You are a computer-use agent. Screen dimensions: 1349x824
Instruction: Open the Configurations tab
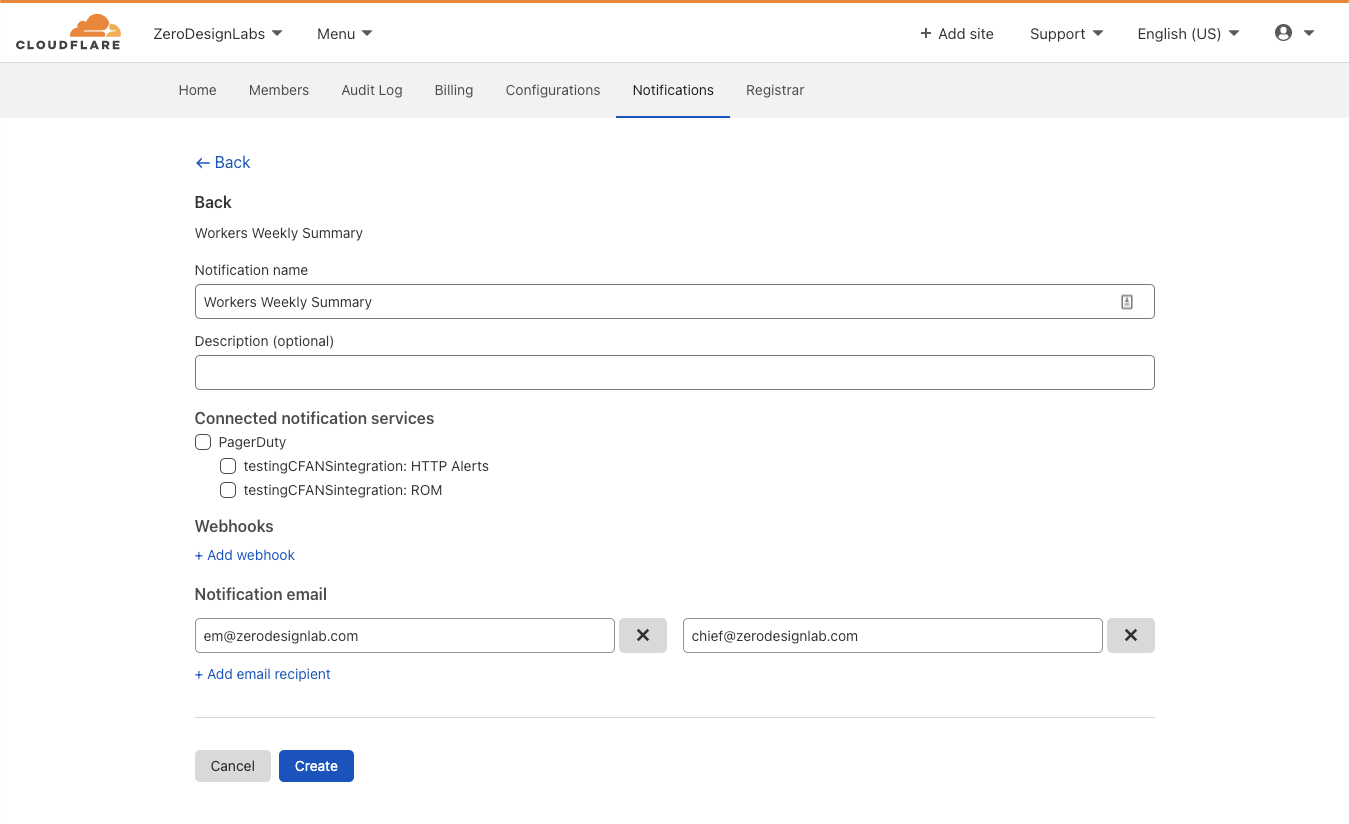(x=553, y=90)
